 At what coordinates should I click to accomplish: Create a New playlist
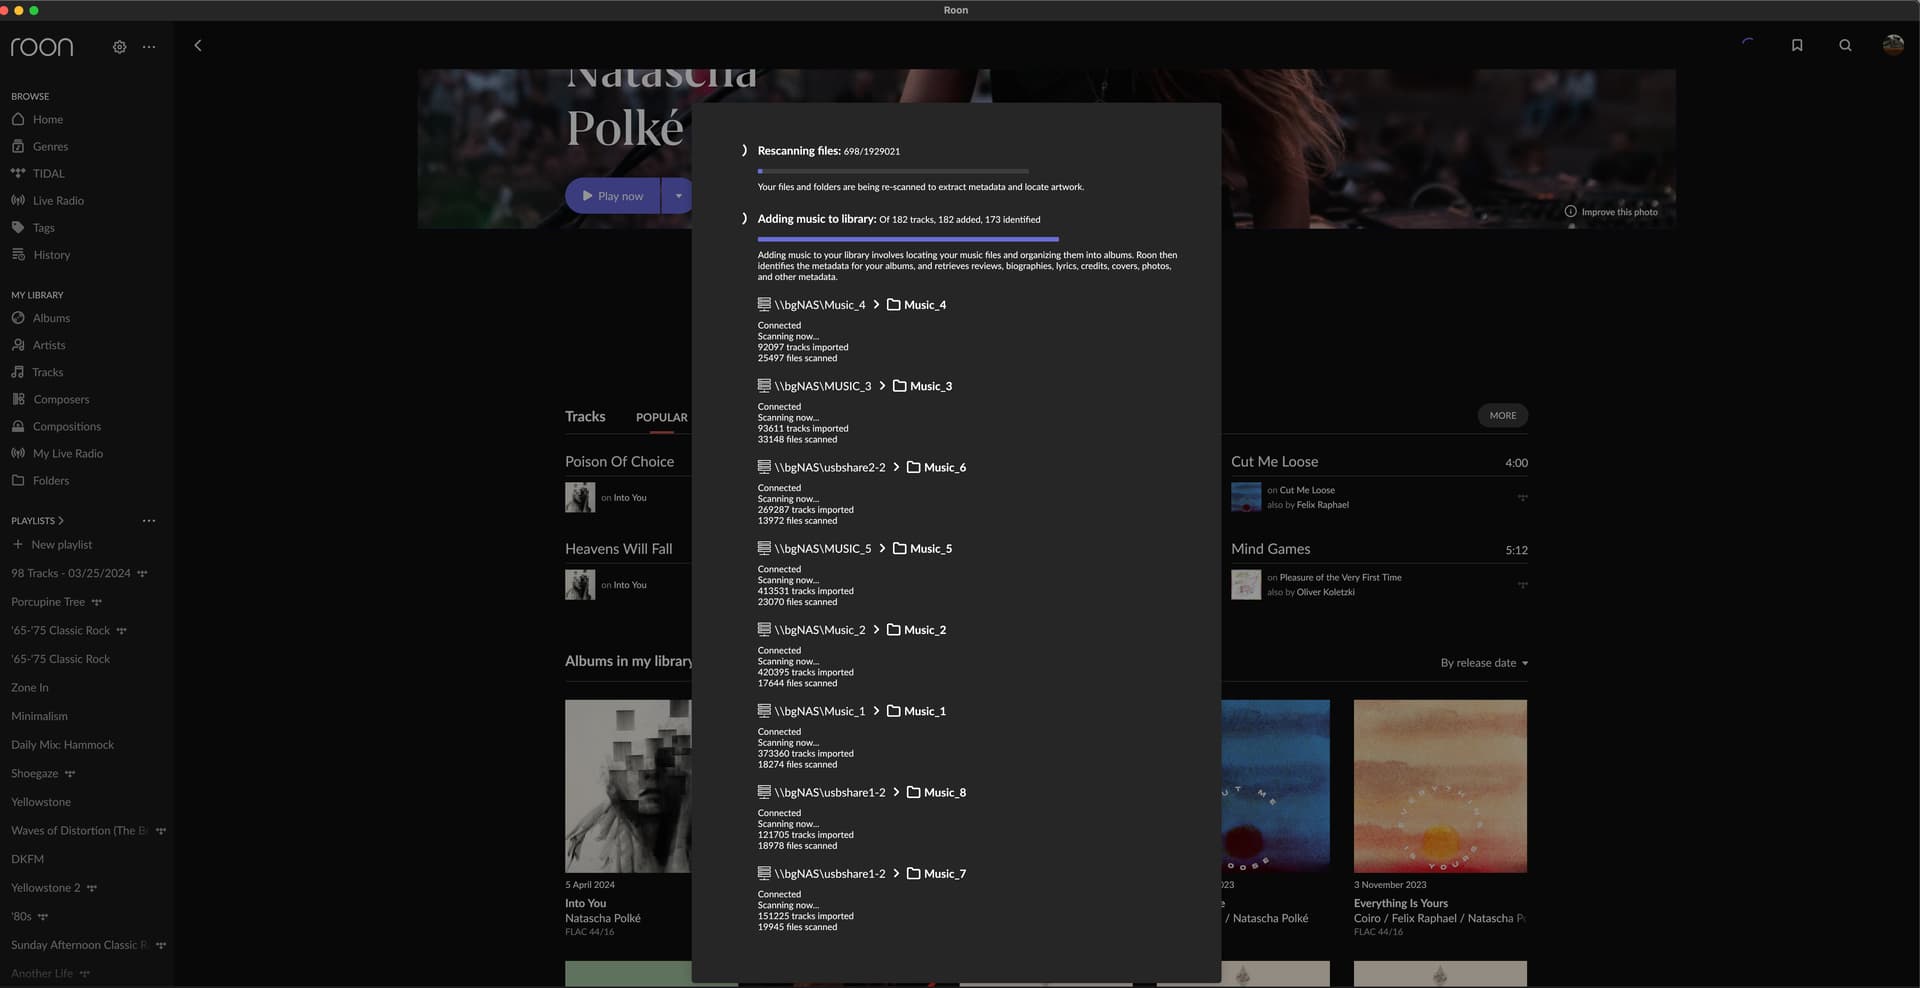[x=52, y=544]
